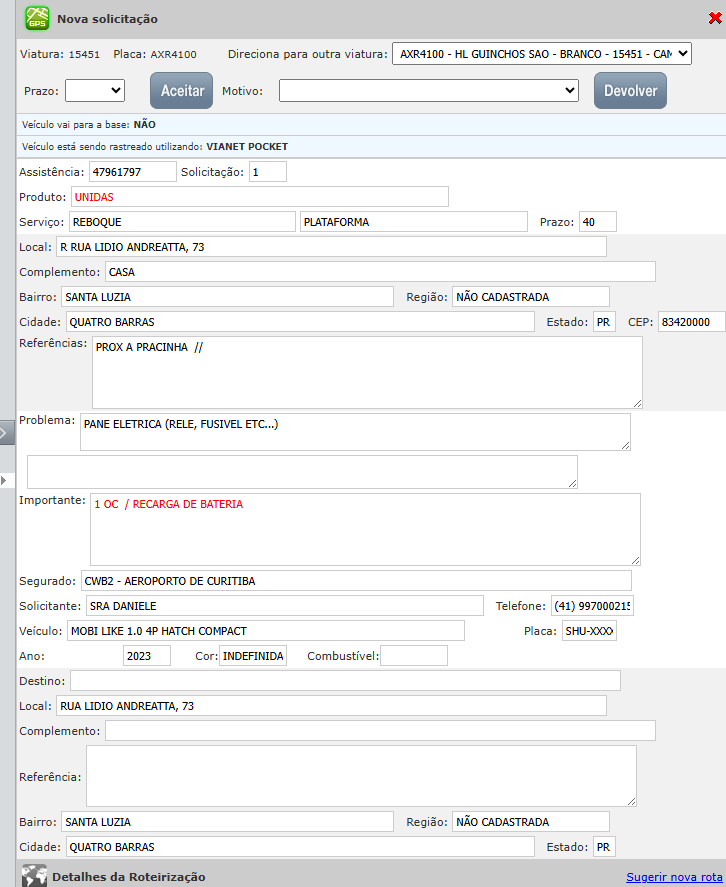This screenshot has height=887, width=726.
Task: Expand the left side panel arrow handle
Action: click(4, 433)
